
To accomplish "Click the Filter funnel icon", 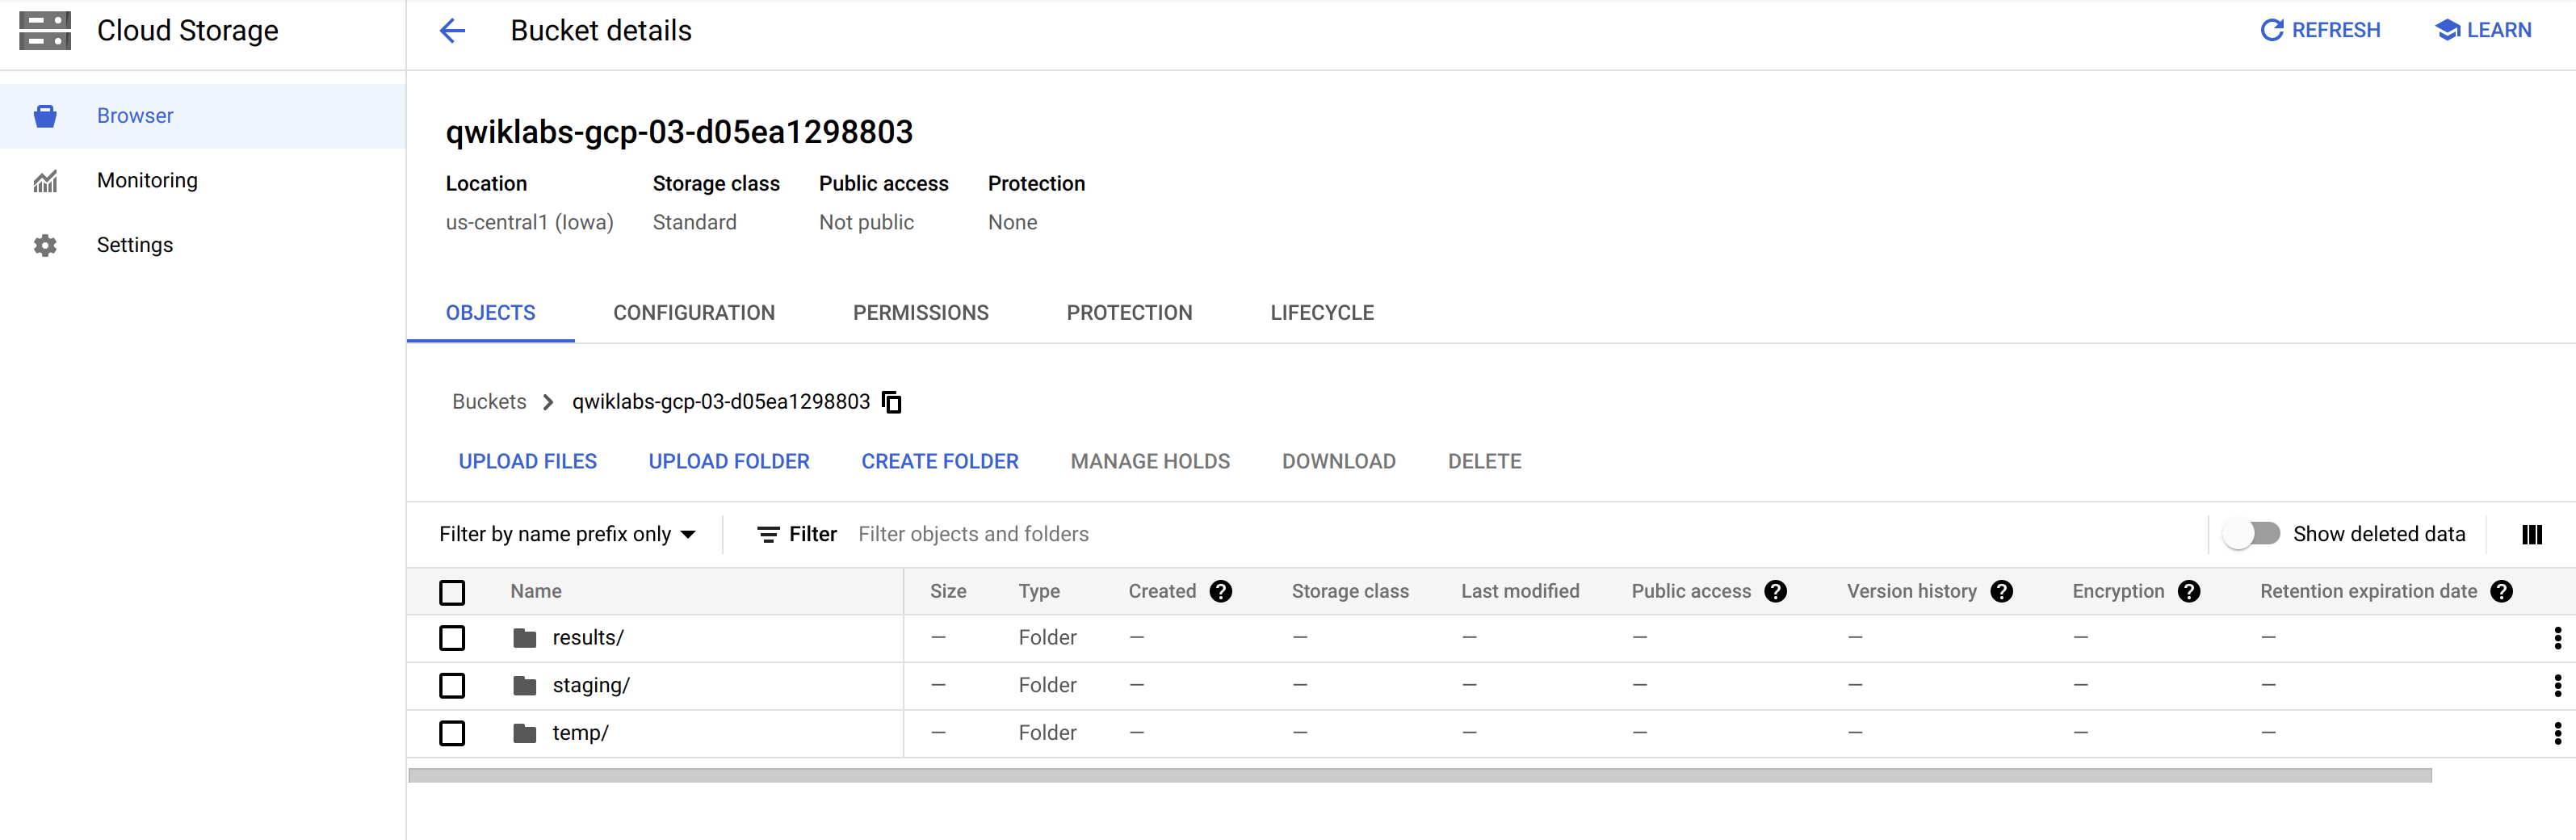I will coord(768,535).
